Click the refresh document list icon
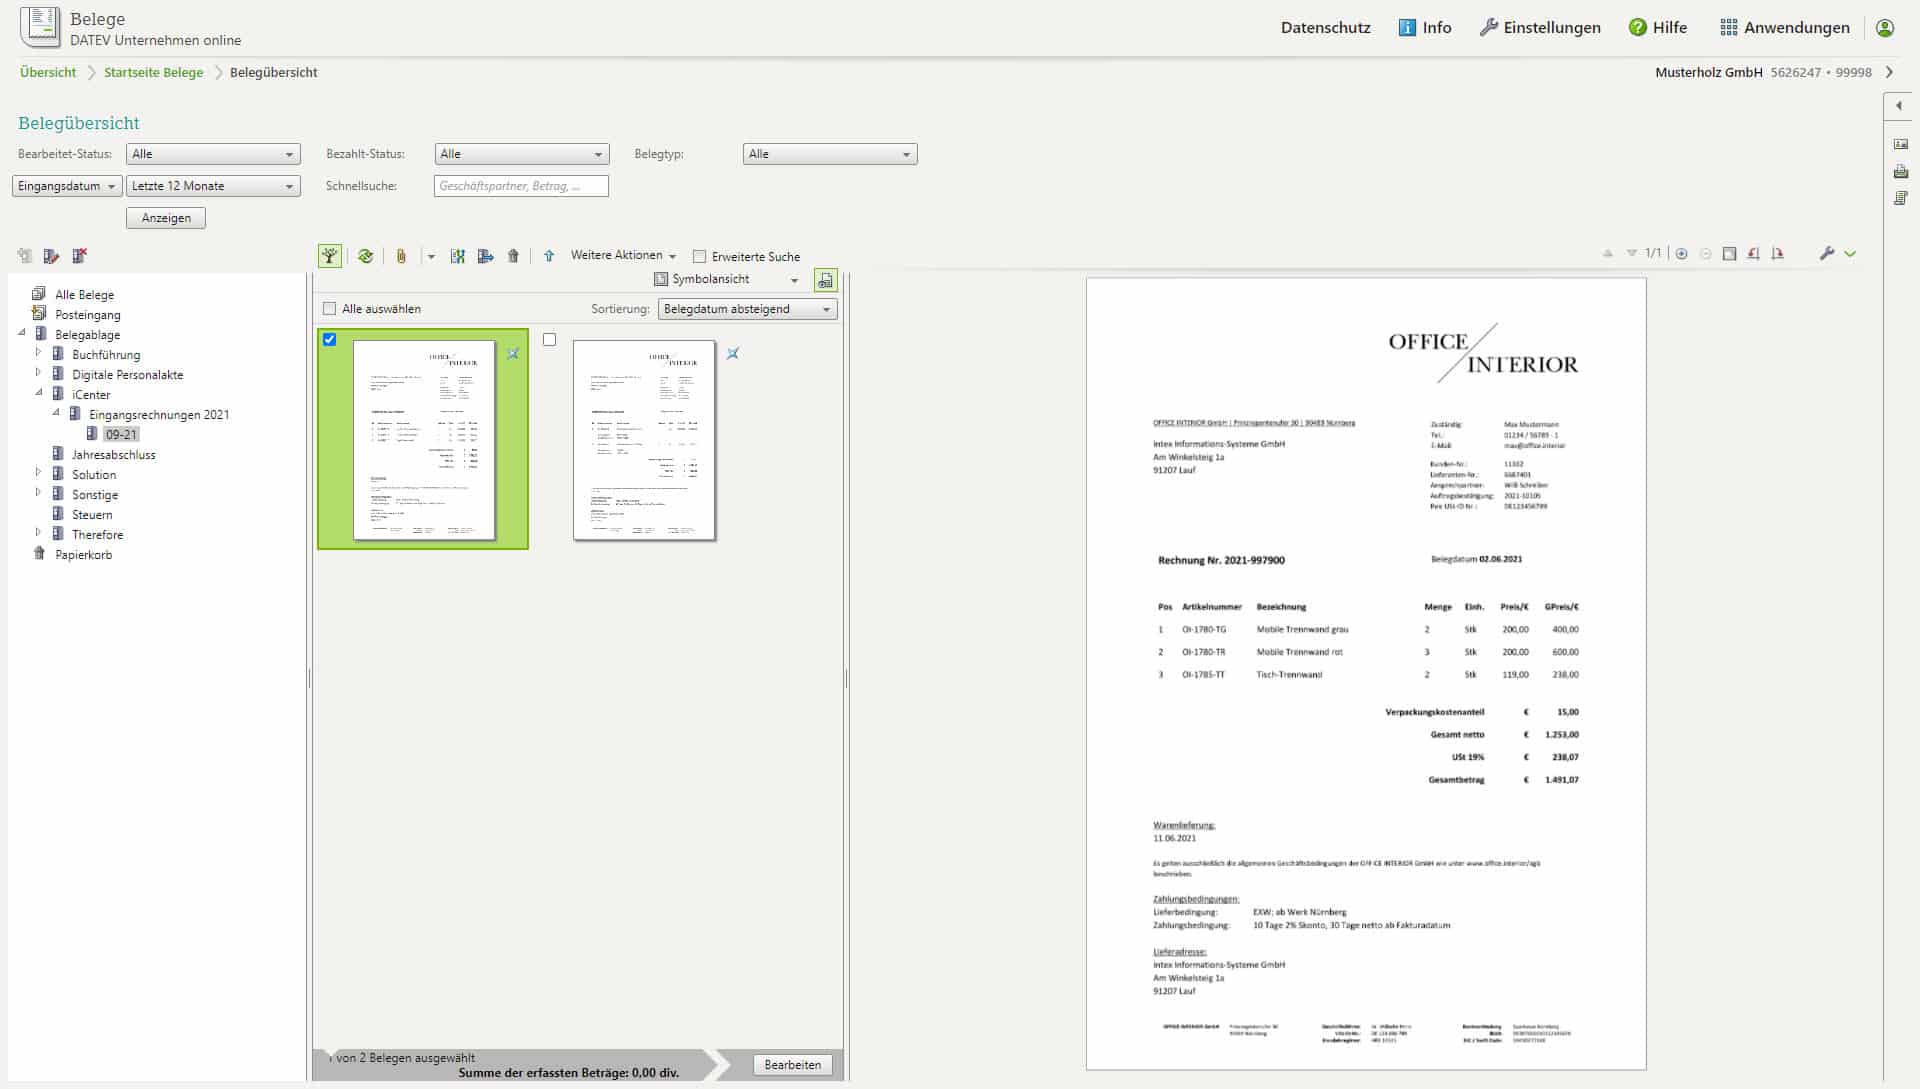Viewport: 1920px width, 1089px height. 365,256
